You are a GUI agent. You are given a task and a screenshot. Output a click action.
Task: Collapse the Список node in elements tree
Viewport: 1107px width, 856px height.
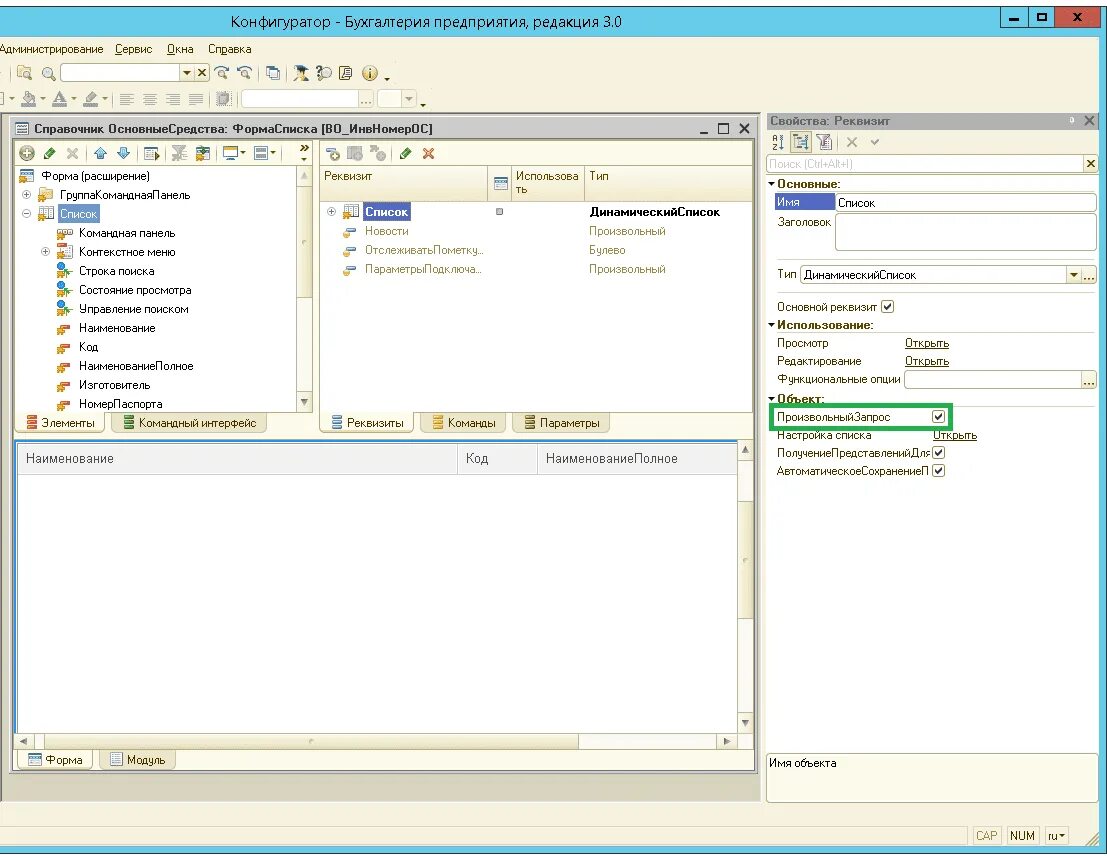click(26, 213)
